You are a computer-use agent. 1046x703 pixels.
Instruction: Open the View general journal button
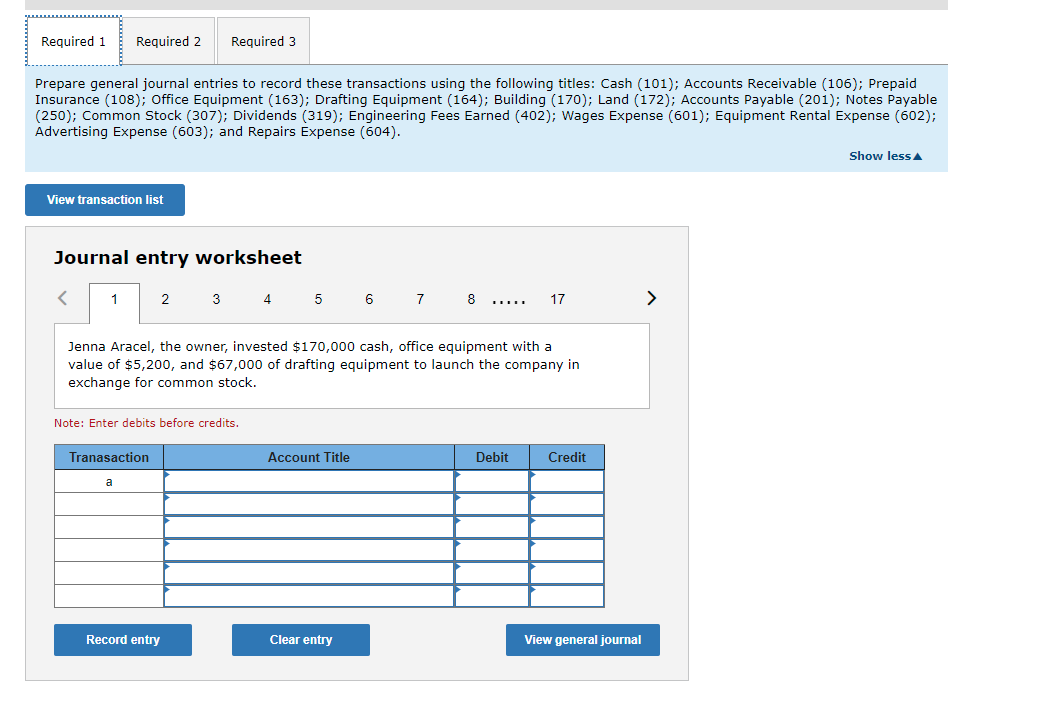(x=582, y=640)
